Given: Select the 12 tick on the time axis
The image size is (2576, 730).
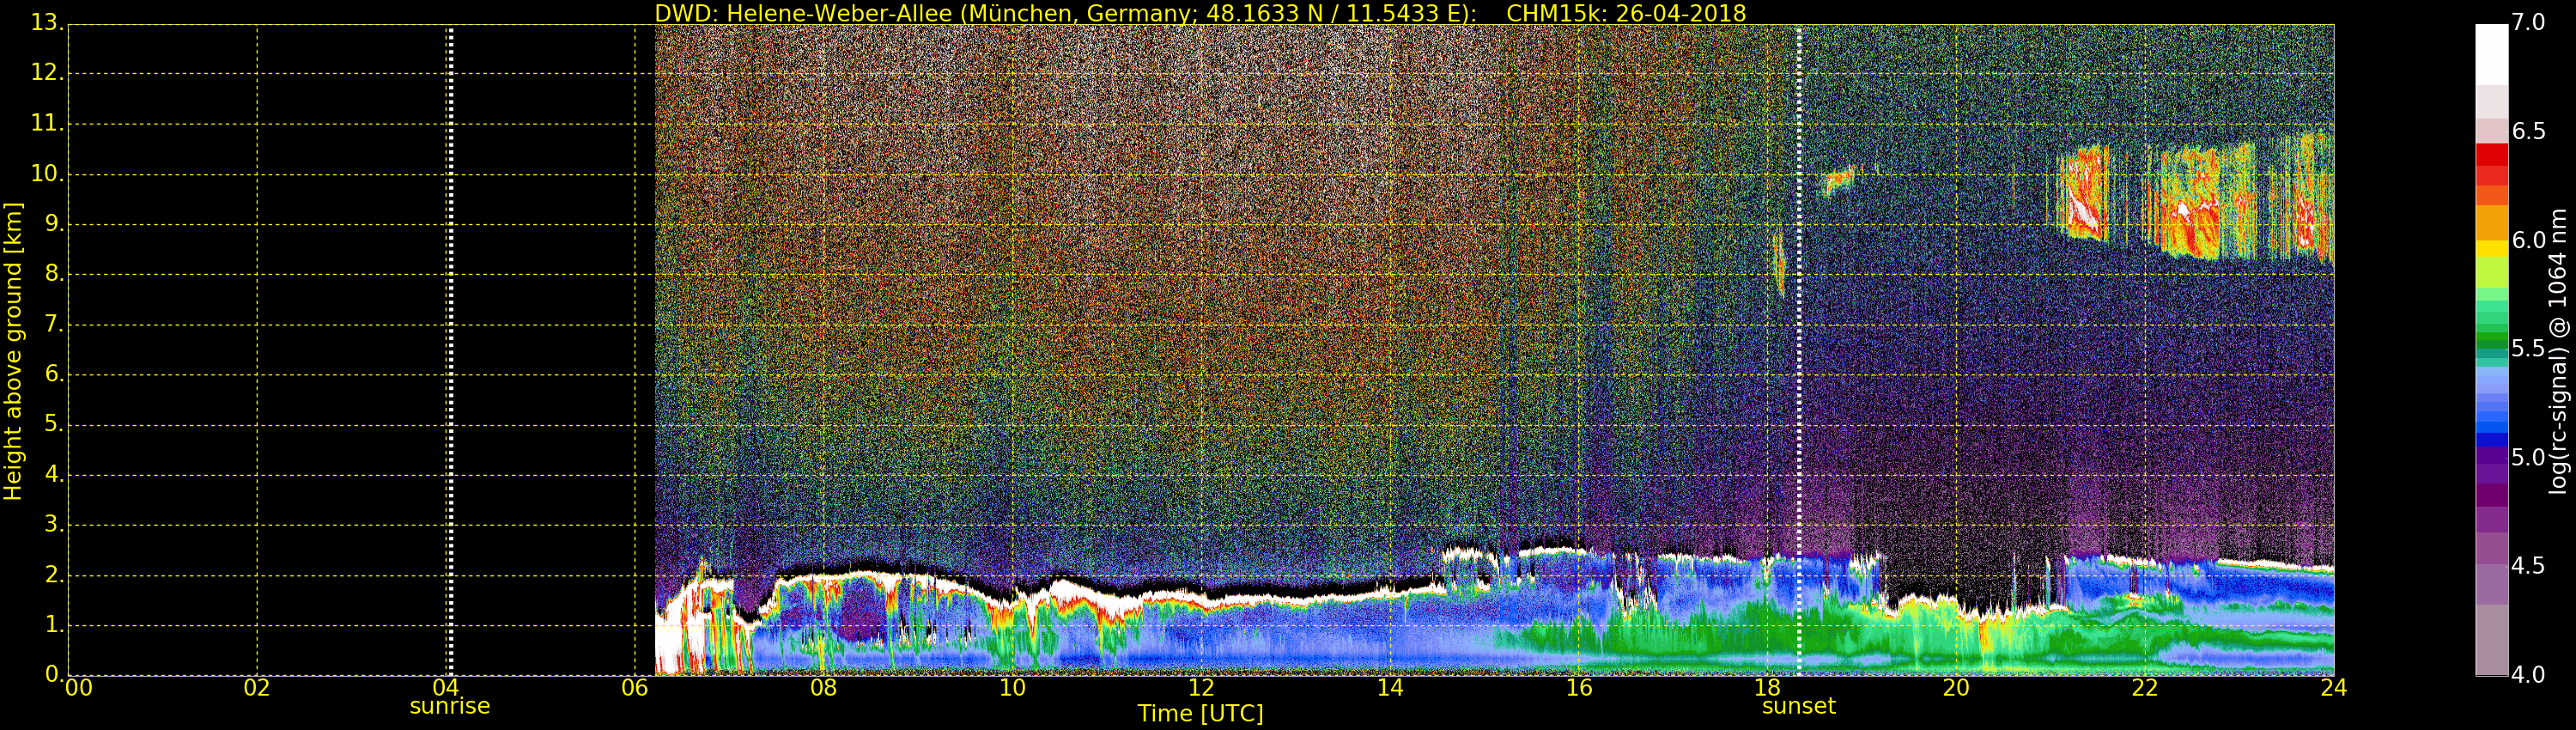Looking at the screenshot, I should click(1201, 688).
